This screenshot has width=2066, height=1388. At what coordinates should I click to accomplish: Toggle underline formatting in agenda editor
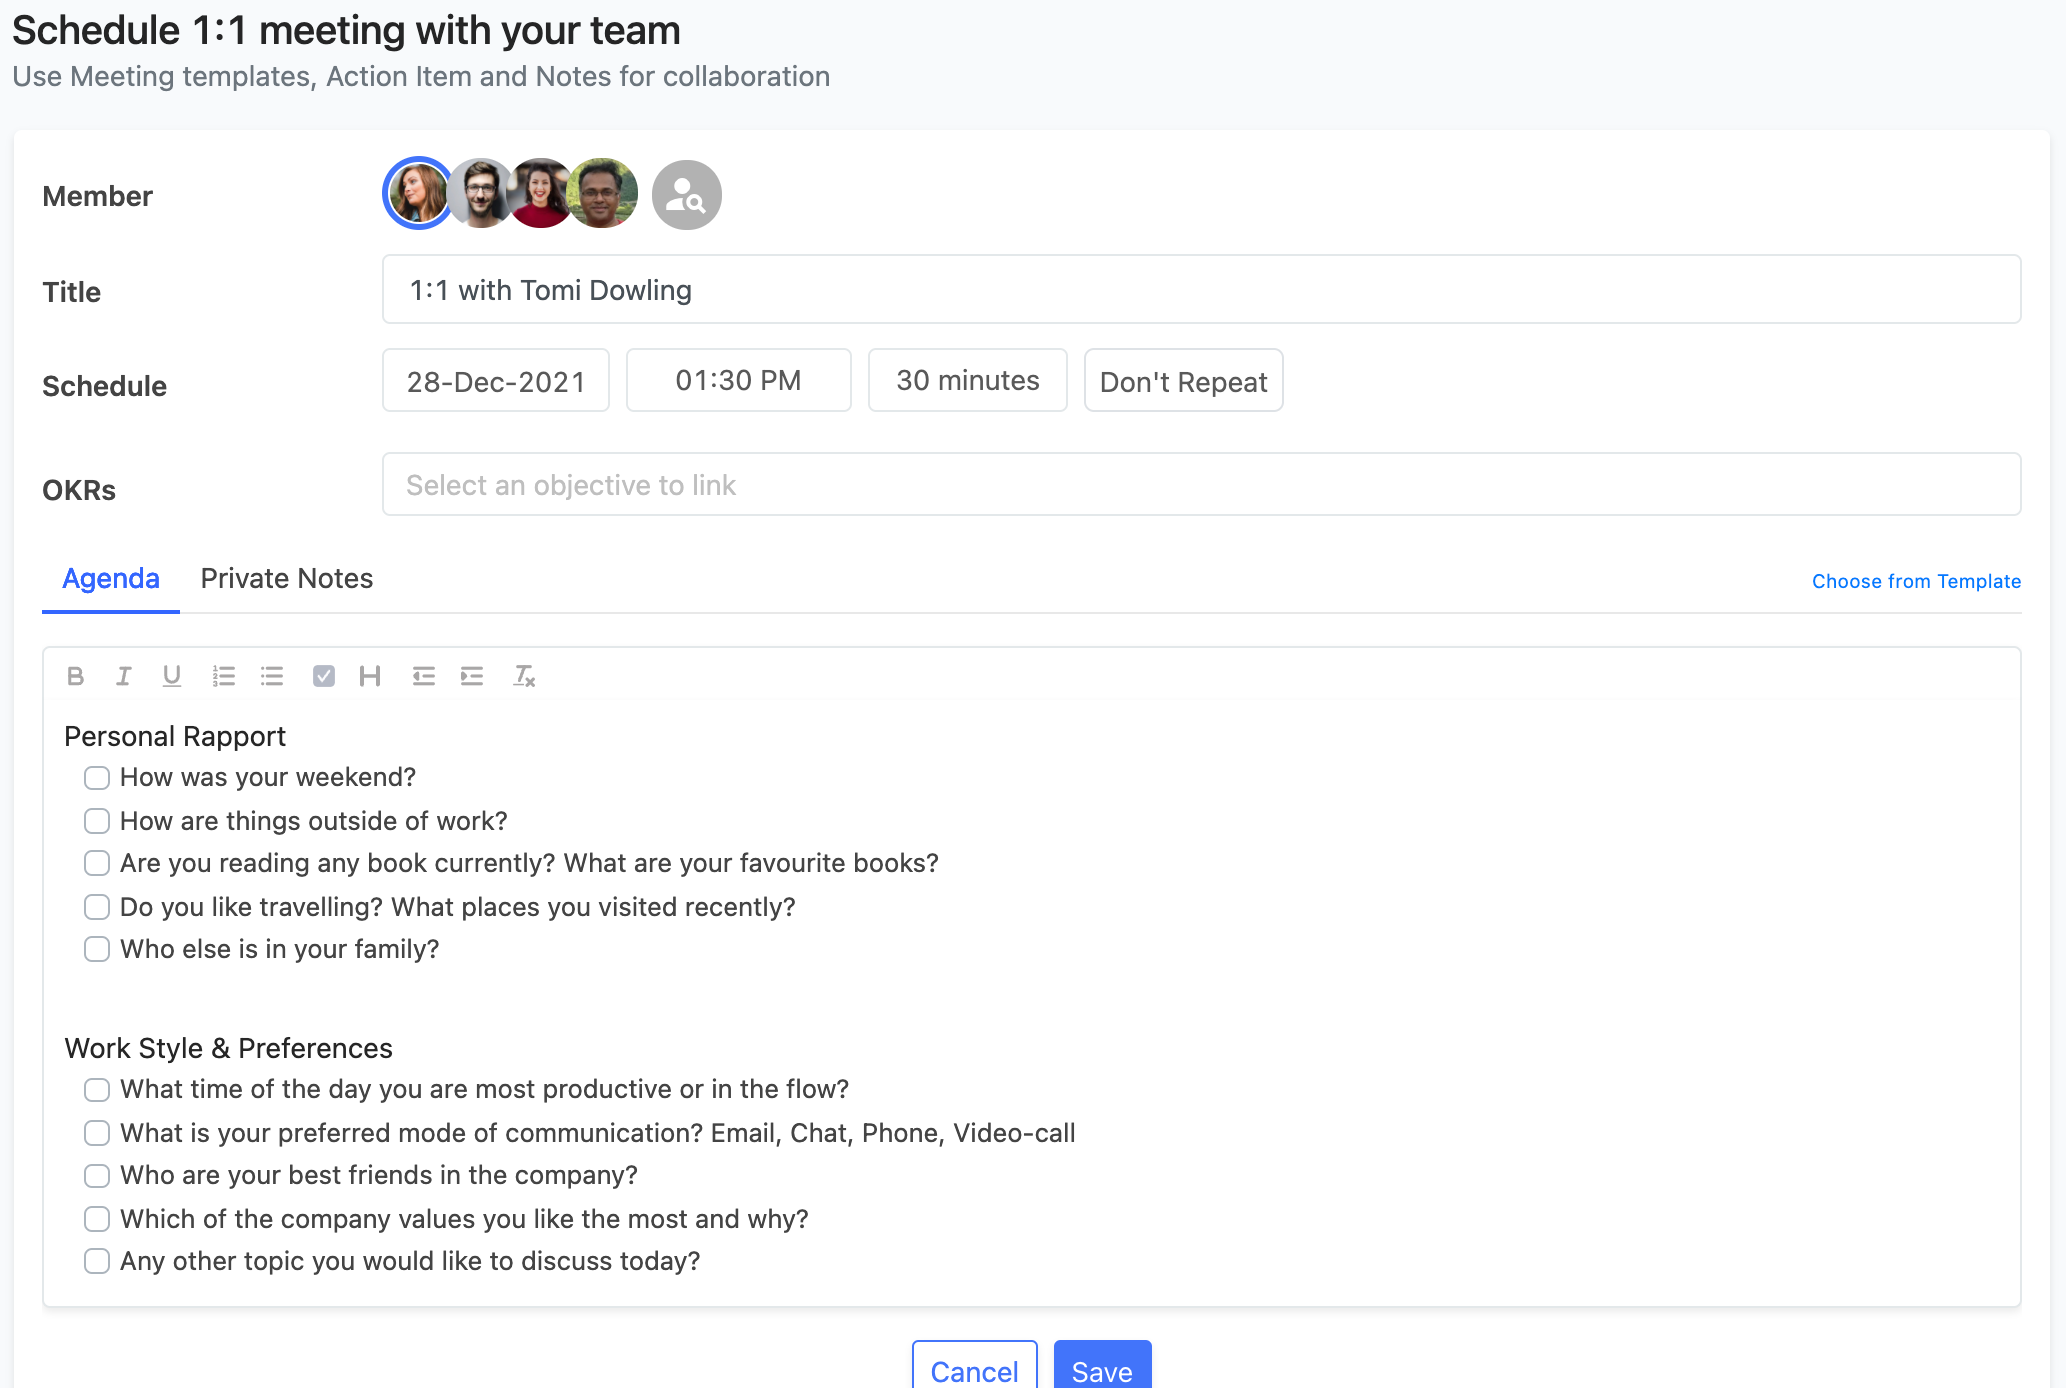pos(172,677)
